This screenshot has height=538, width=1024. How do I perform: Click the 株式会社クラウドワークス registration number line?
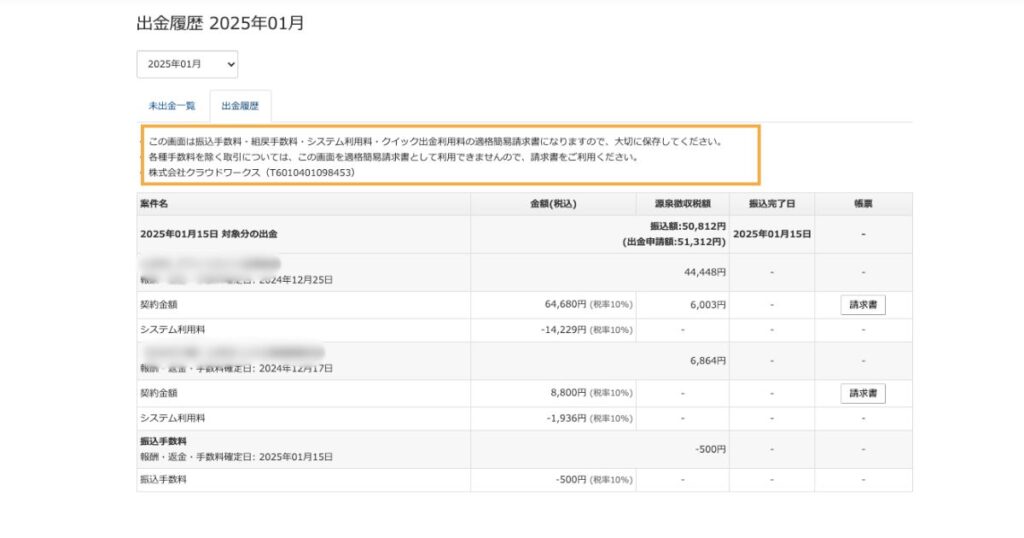pos(251,172)
